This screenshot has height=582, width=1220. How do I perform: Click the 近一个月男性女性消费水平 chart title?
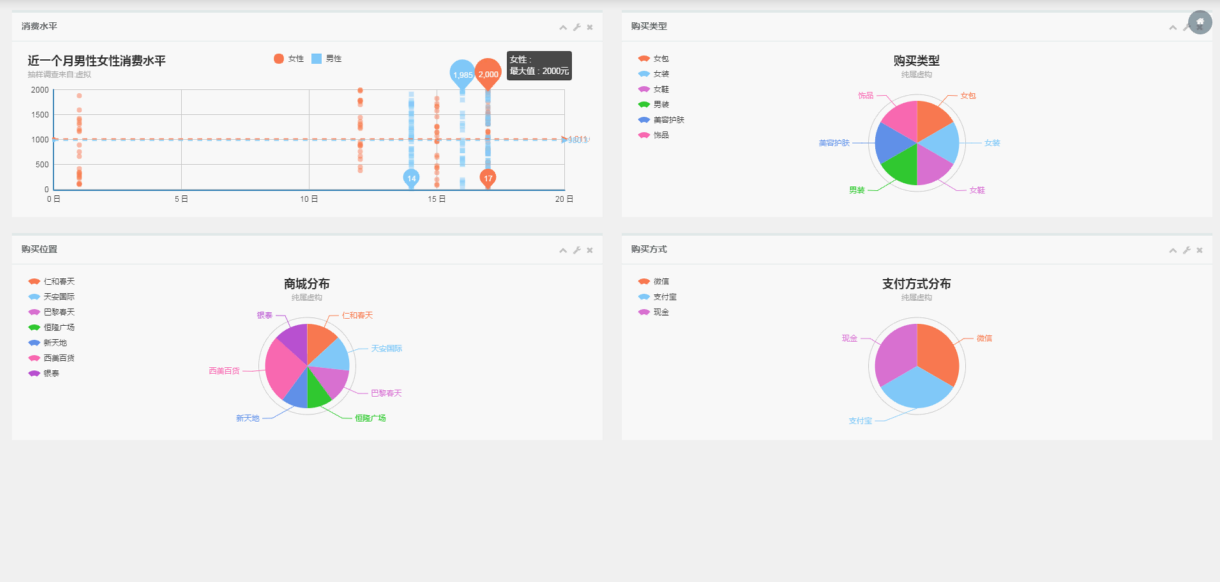point(97,61)
